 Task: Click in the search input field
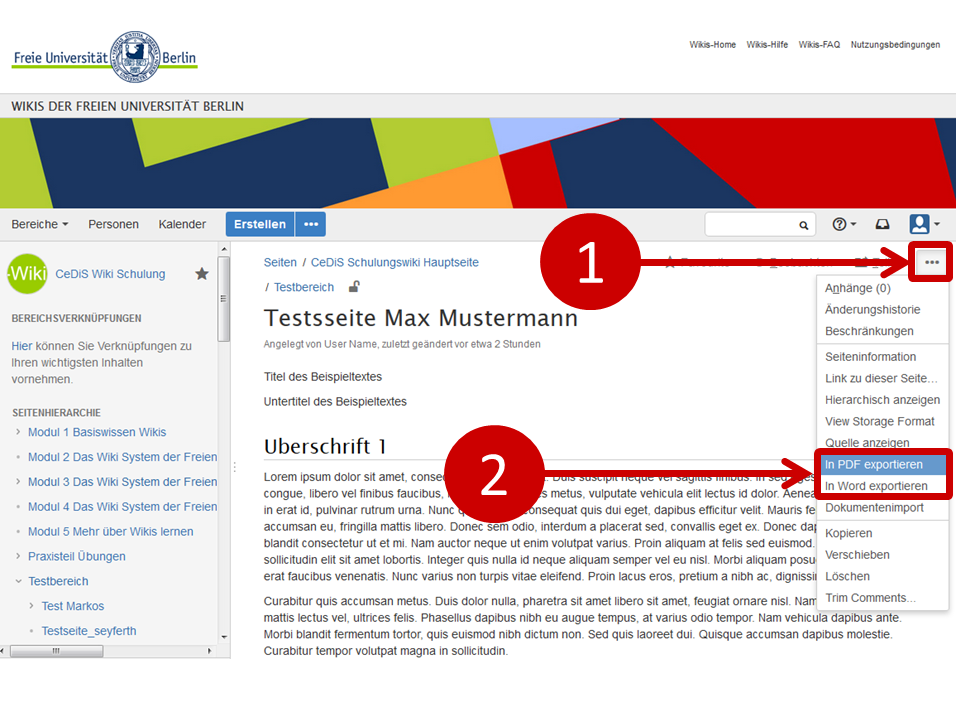[x=751, y=225]
